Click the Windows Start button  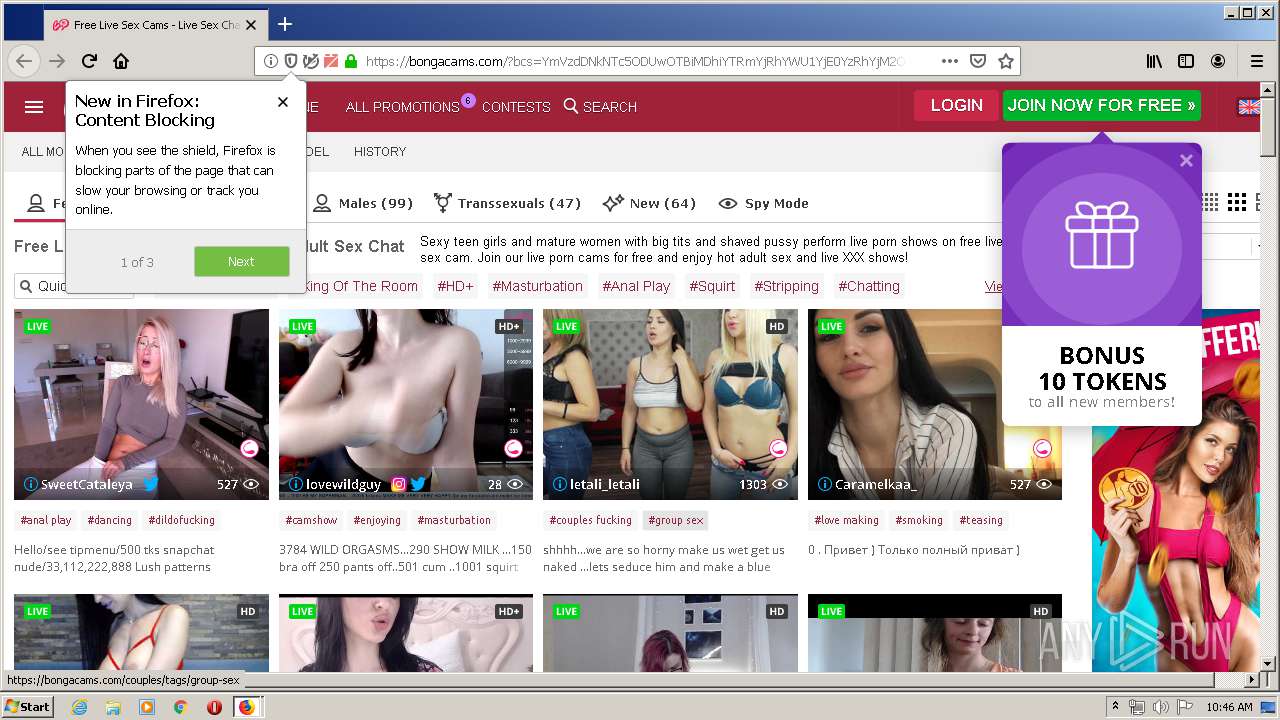[x=28, y=706]
